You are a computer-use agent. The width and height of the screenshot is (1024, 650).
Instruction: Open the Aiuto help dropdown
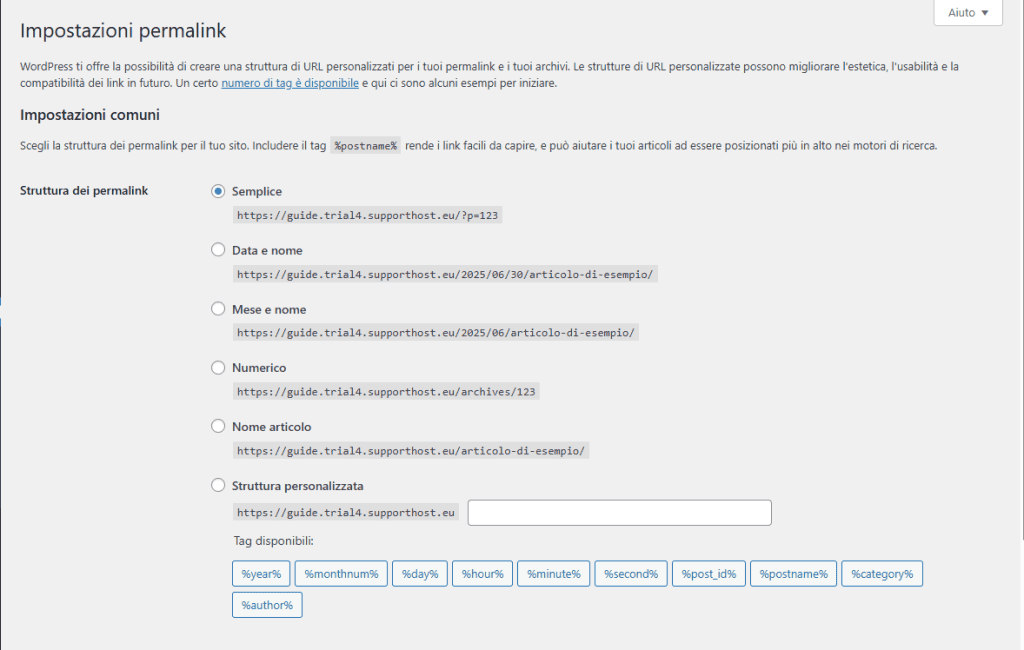tap(967, 13)
